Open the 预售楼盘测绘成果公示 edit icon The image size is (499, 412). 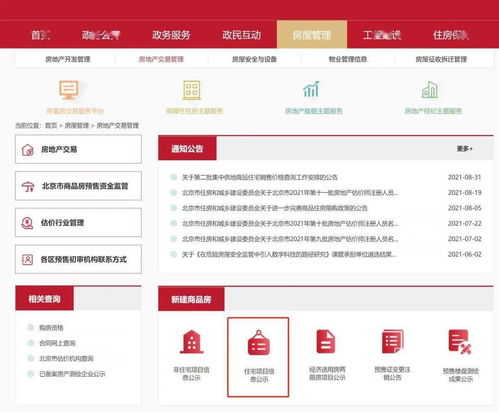[460, 342]
